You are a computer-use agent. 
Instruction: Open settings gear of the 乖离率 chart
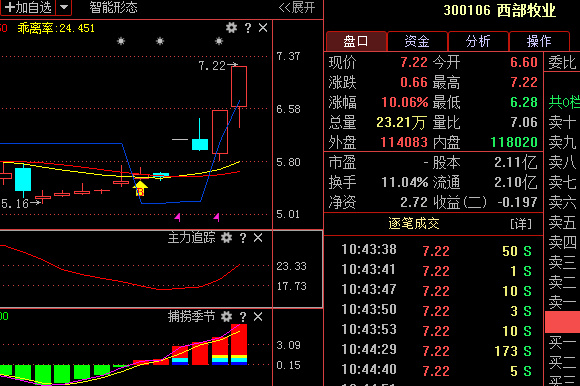pos(232,28)
